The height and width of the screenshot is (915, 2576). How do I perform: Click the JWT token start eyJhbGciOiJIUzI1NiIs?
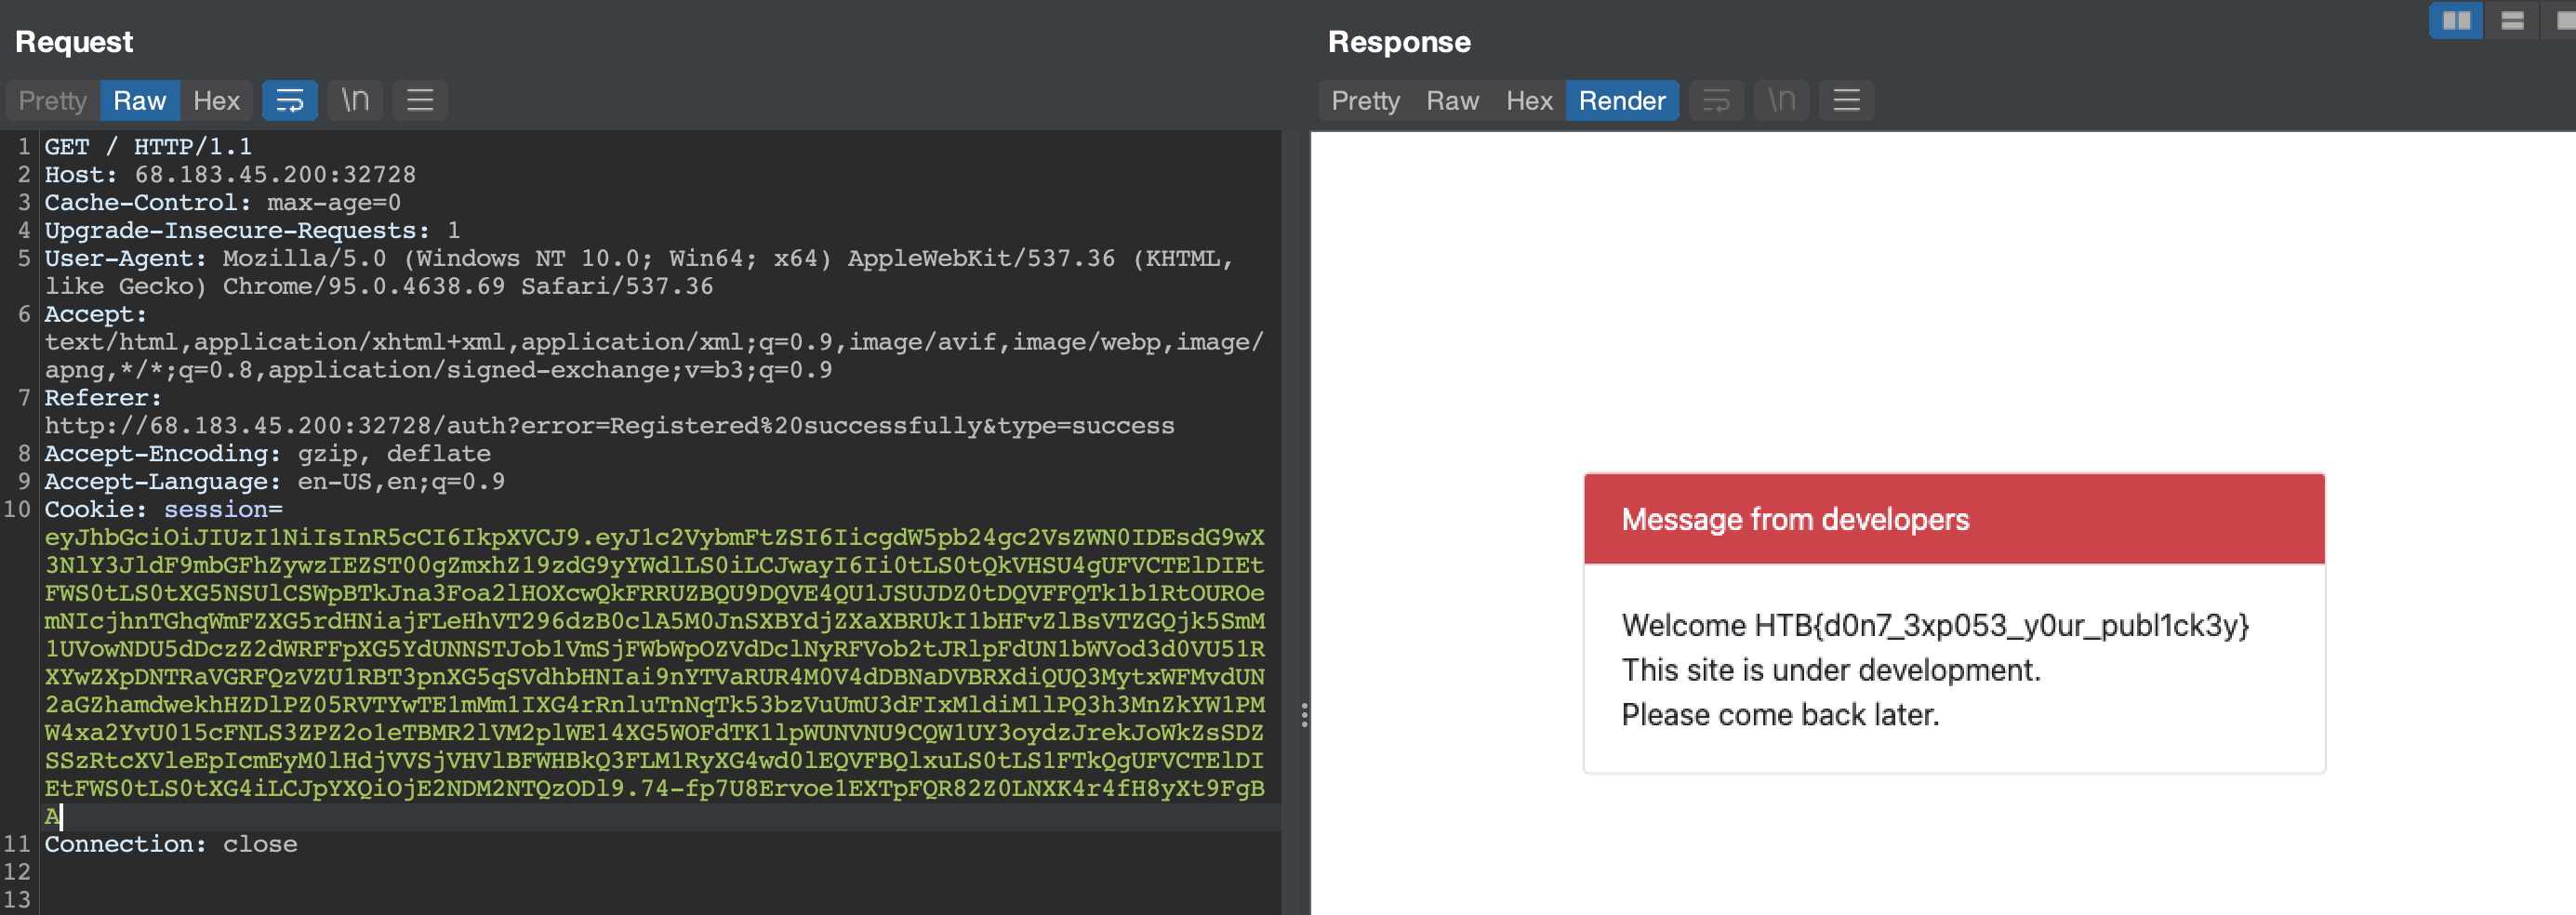[x=193, y=538]
